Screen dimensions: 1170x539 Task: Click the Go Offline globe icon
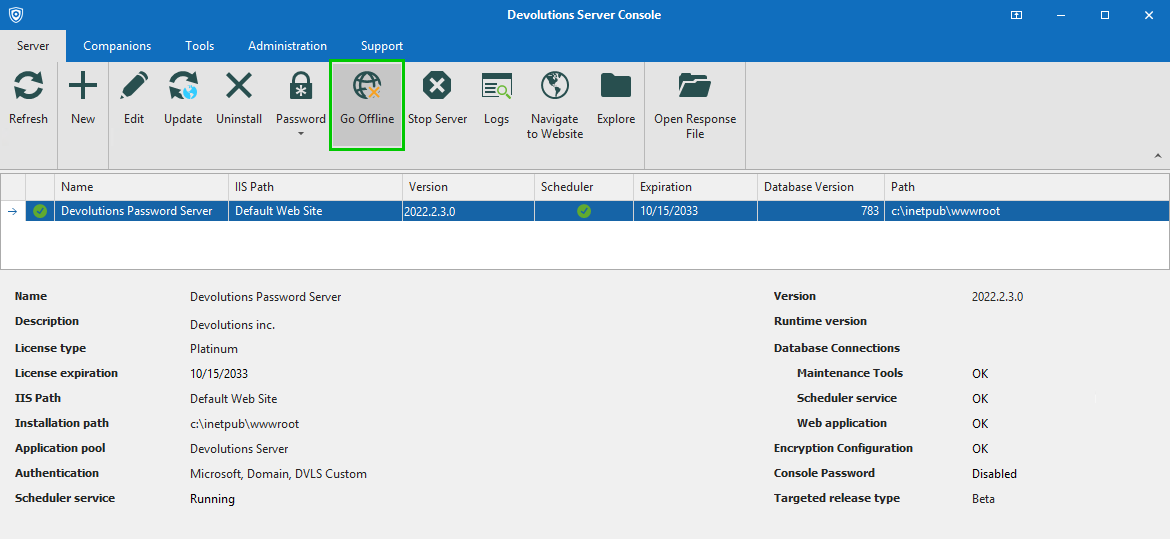point(367,87)
